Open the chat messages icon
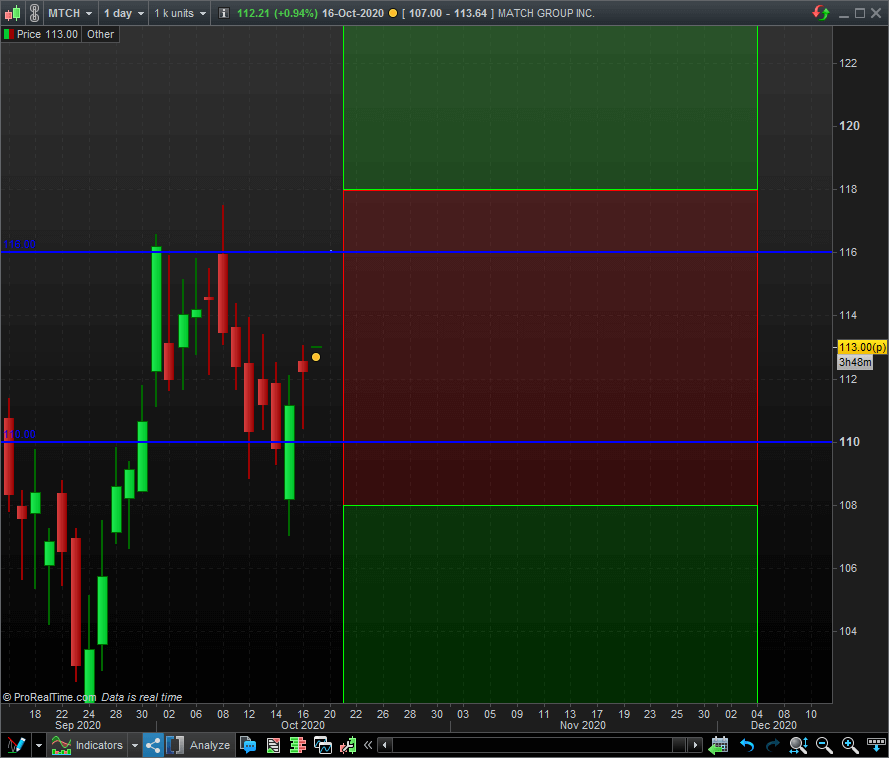889x758 pixels. [248, 745]
